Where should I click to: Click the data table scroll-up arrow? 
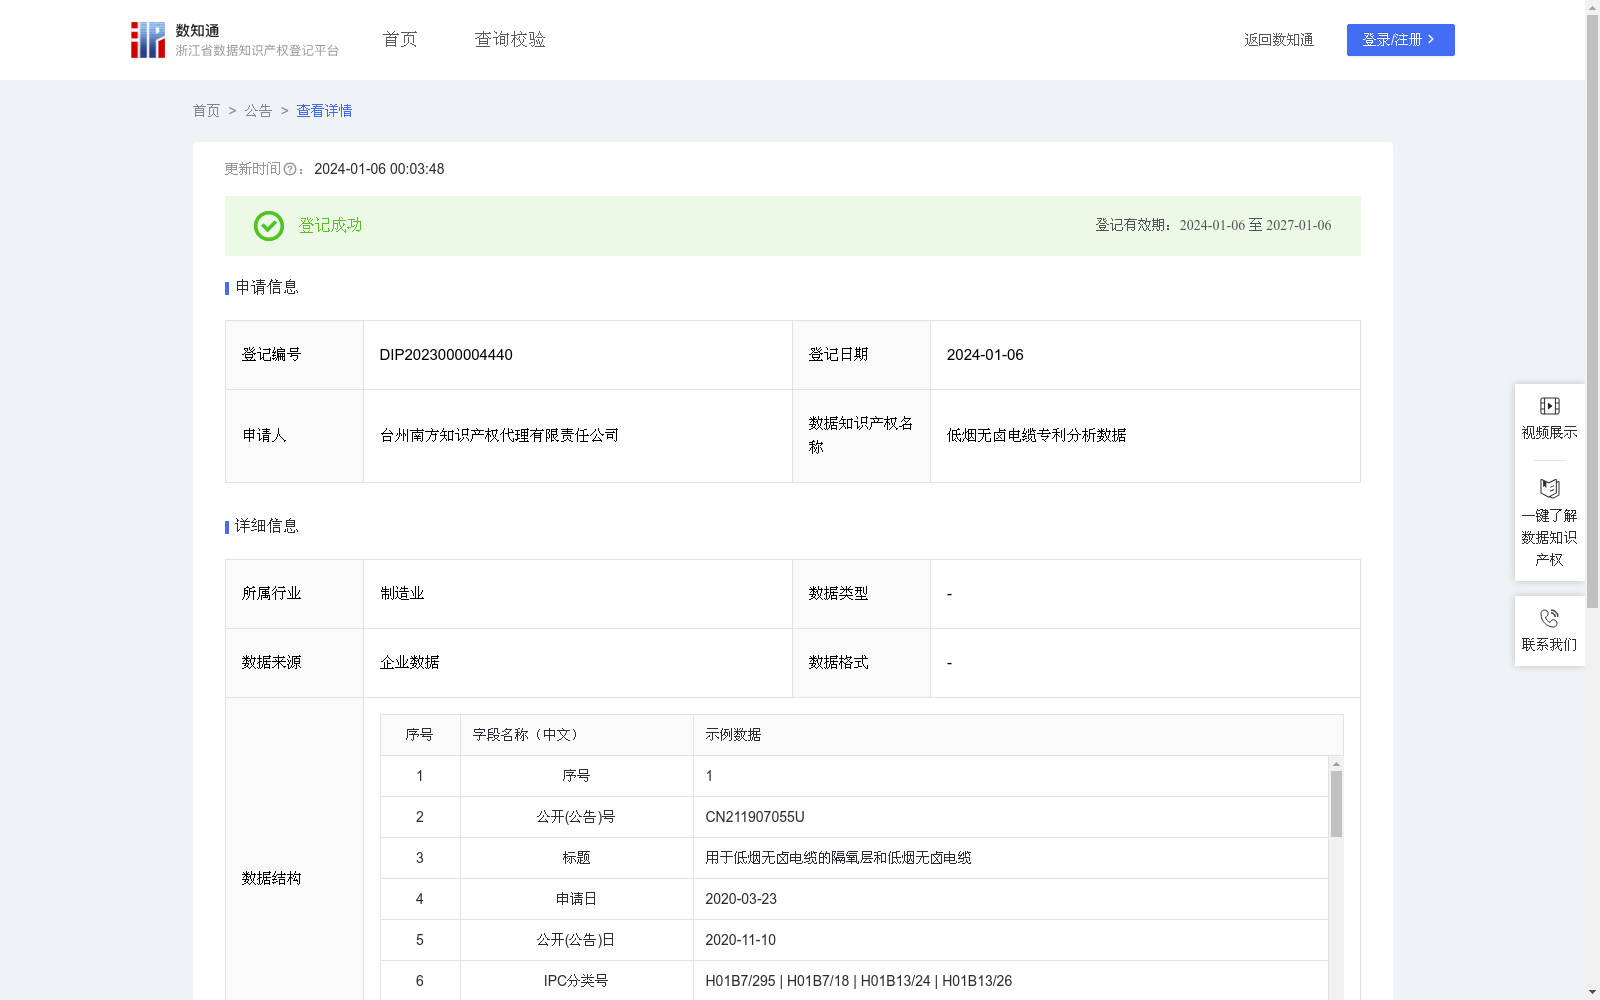pos(1336,764)
